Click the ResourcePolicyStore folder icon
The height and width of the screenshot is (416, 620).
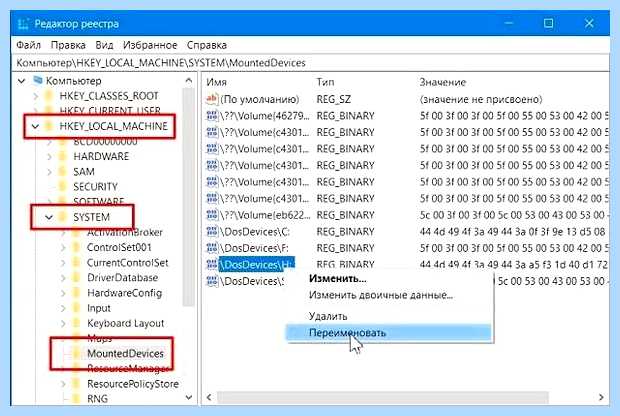(x=76, y=384)
